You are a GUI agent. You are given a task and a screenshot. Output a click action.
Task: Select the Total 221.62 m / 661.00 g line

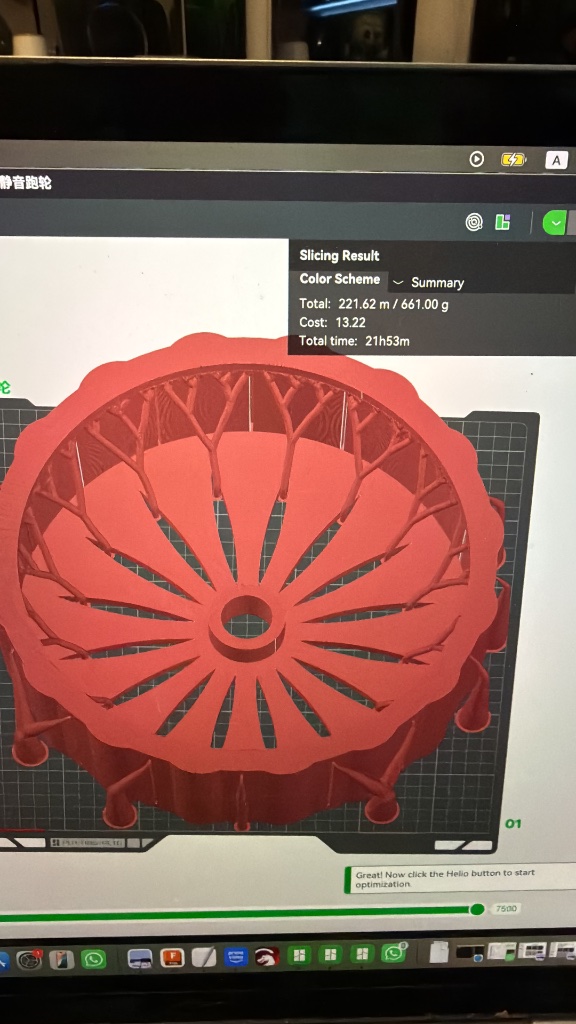374,304
